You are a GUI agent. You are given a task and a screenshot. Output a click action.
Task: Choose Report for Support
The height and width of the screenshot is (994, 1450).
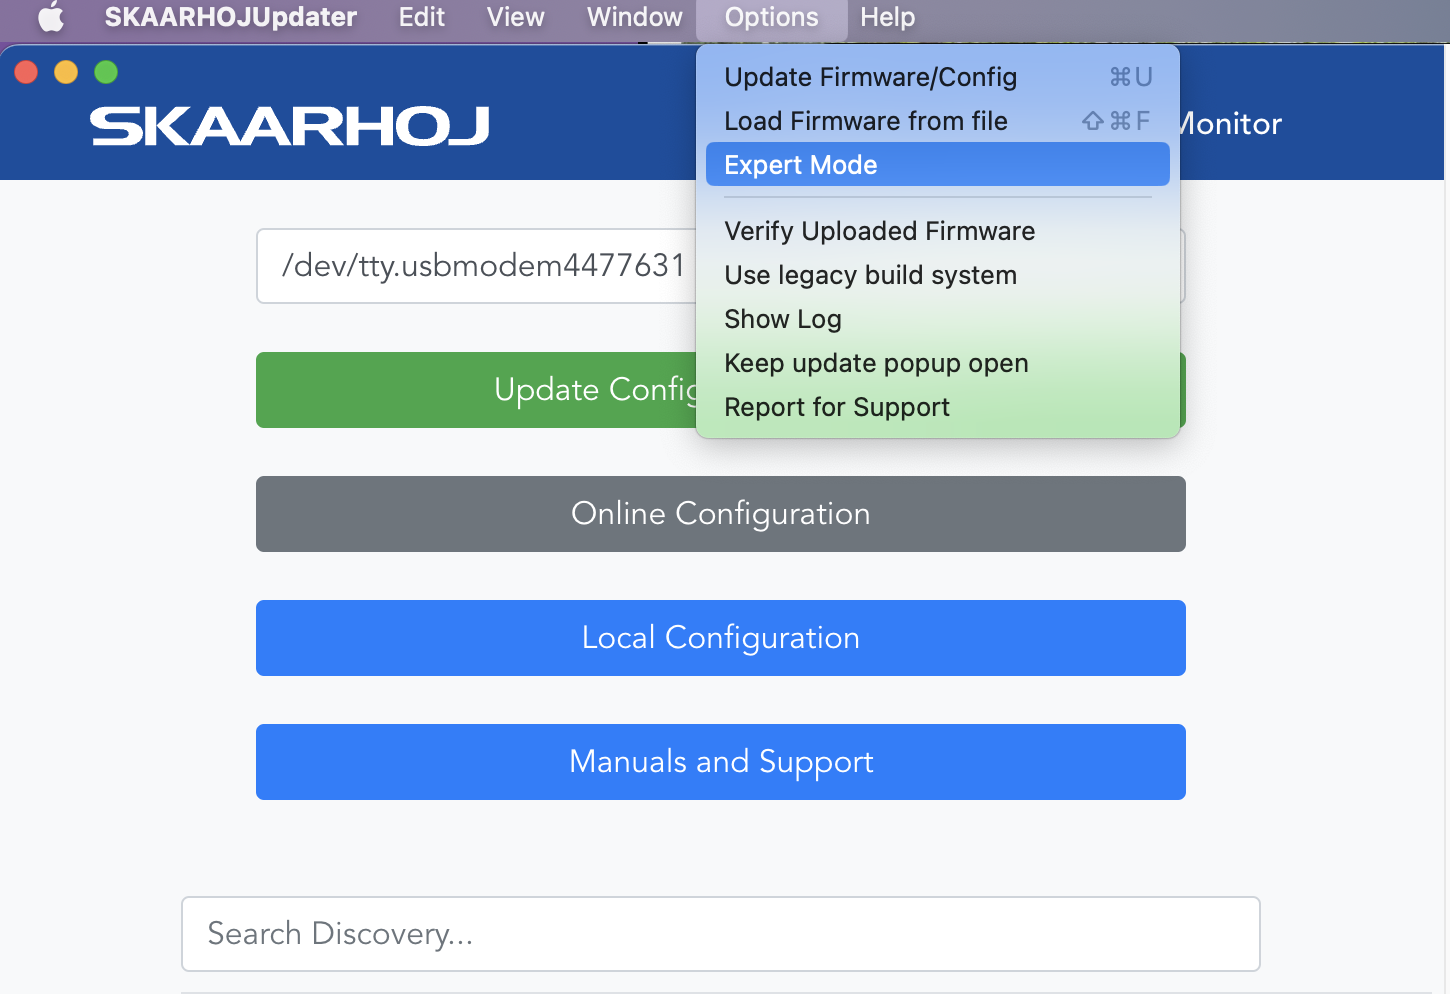pos(938,407)
